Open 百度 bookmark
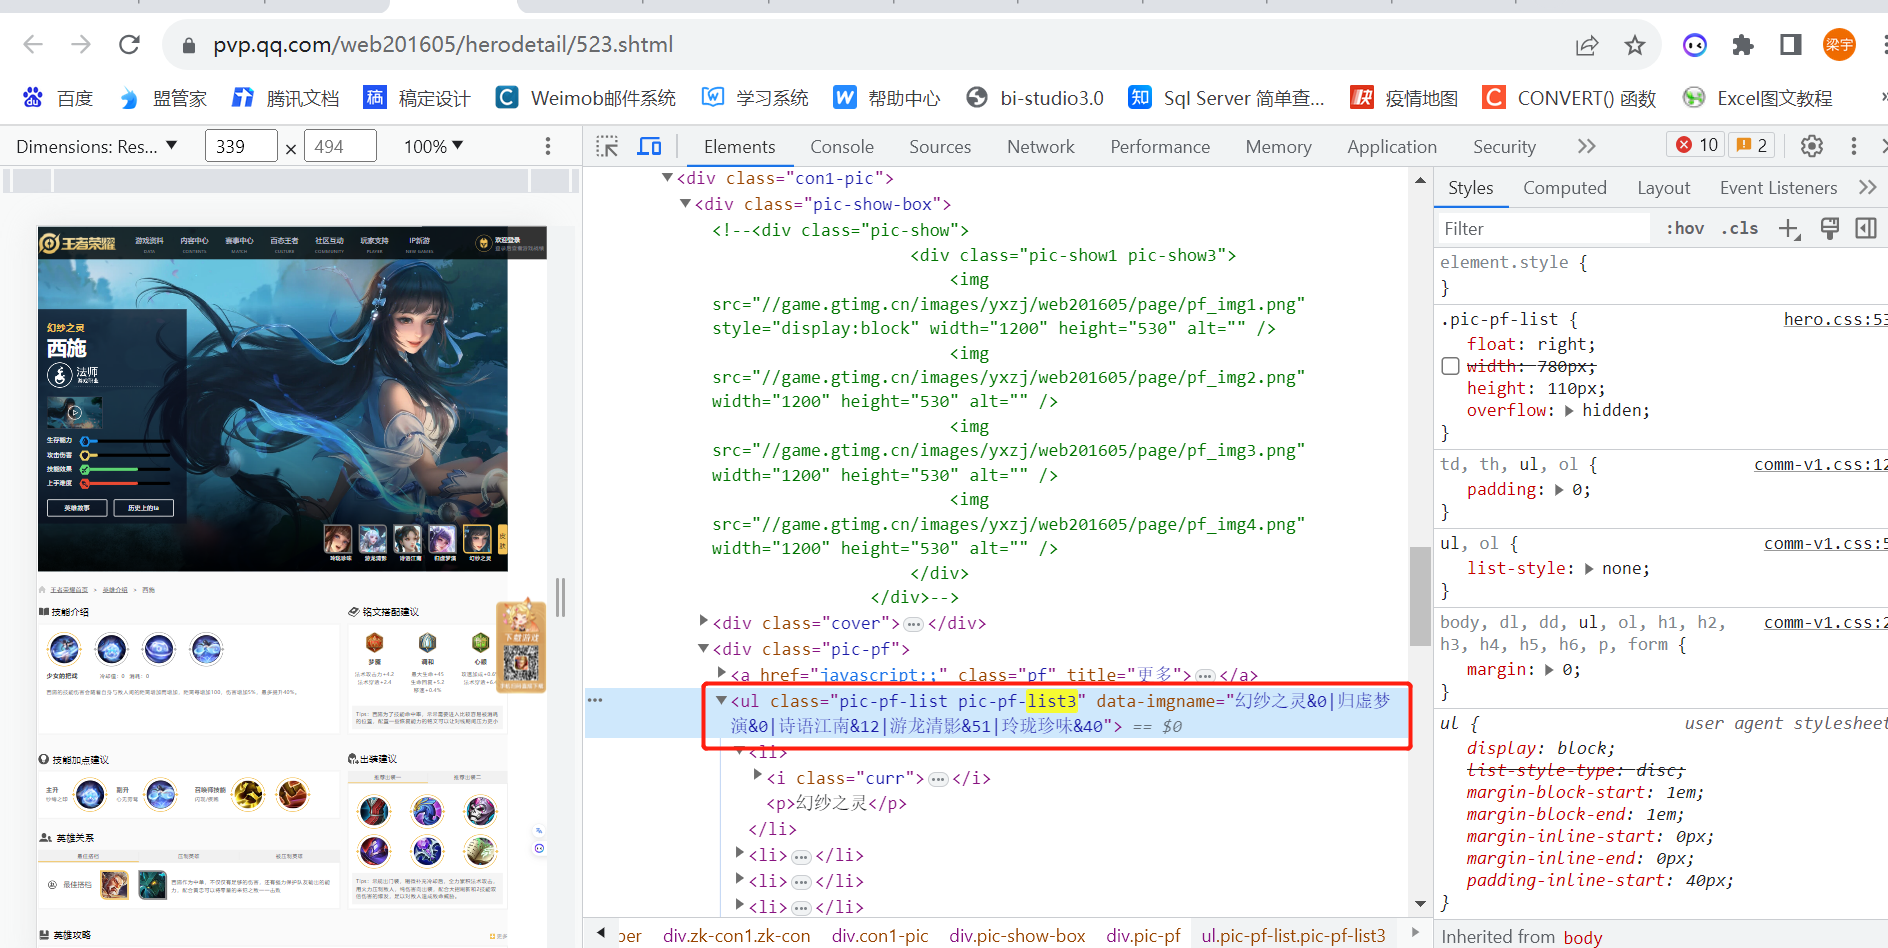 pyautogui.click(x=58, y=98)
